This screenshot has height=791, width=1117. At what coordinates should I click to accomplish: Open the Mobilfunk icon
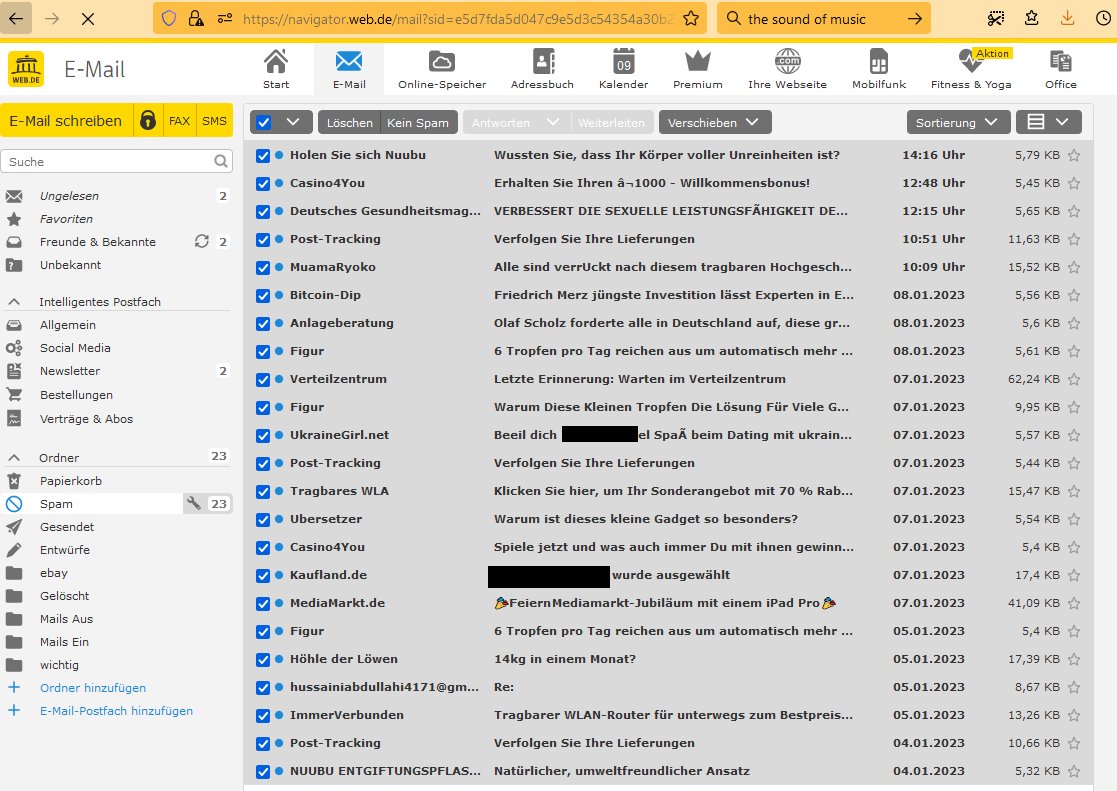879,61
